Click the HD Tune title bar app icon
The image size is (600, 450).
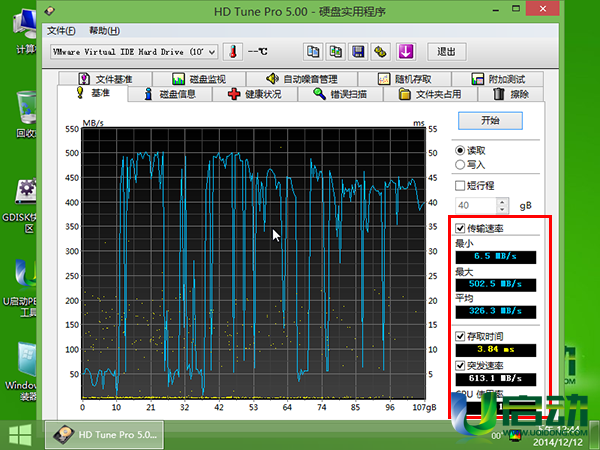coord(50,11)
